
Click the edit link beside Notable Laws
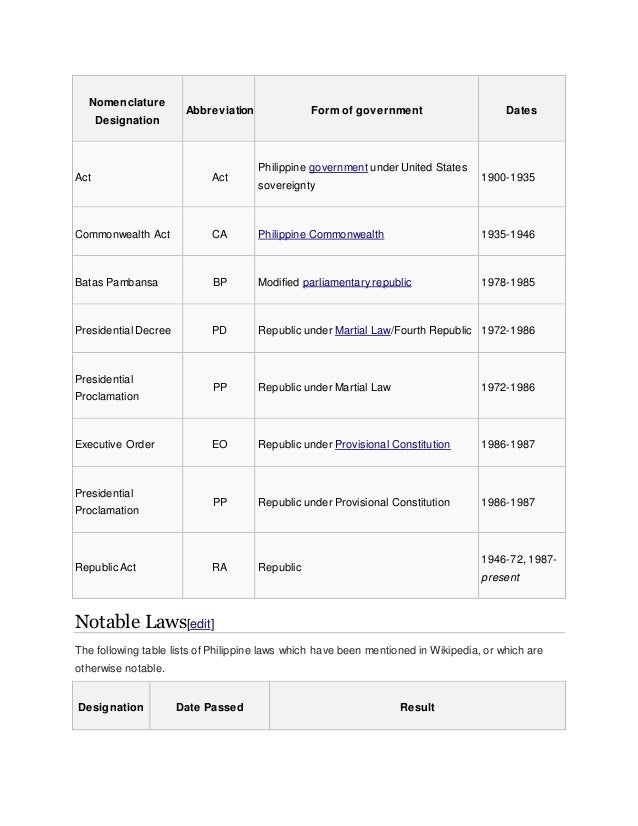point(201,624)
